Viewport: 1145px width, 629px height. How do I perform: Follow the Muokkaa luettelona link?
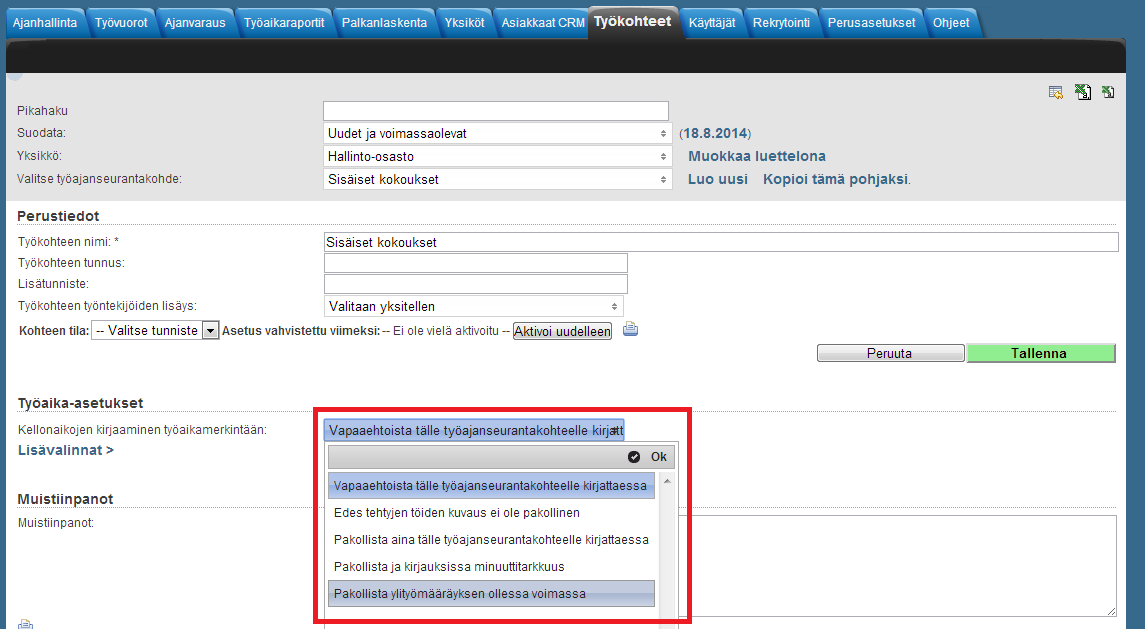[757, 156]
